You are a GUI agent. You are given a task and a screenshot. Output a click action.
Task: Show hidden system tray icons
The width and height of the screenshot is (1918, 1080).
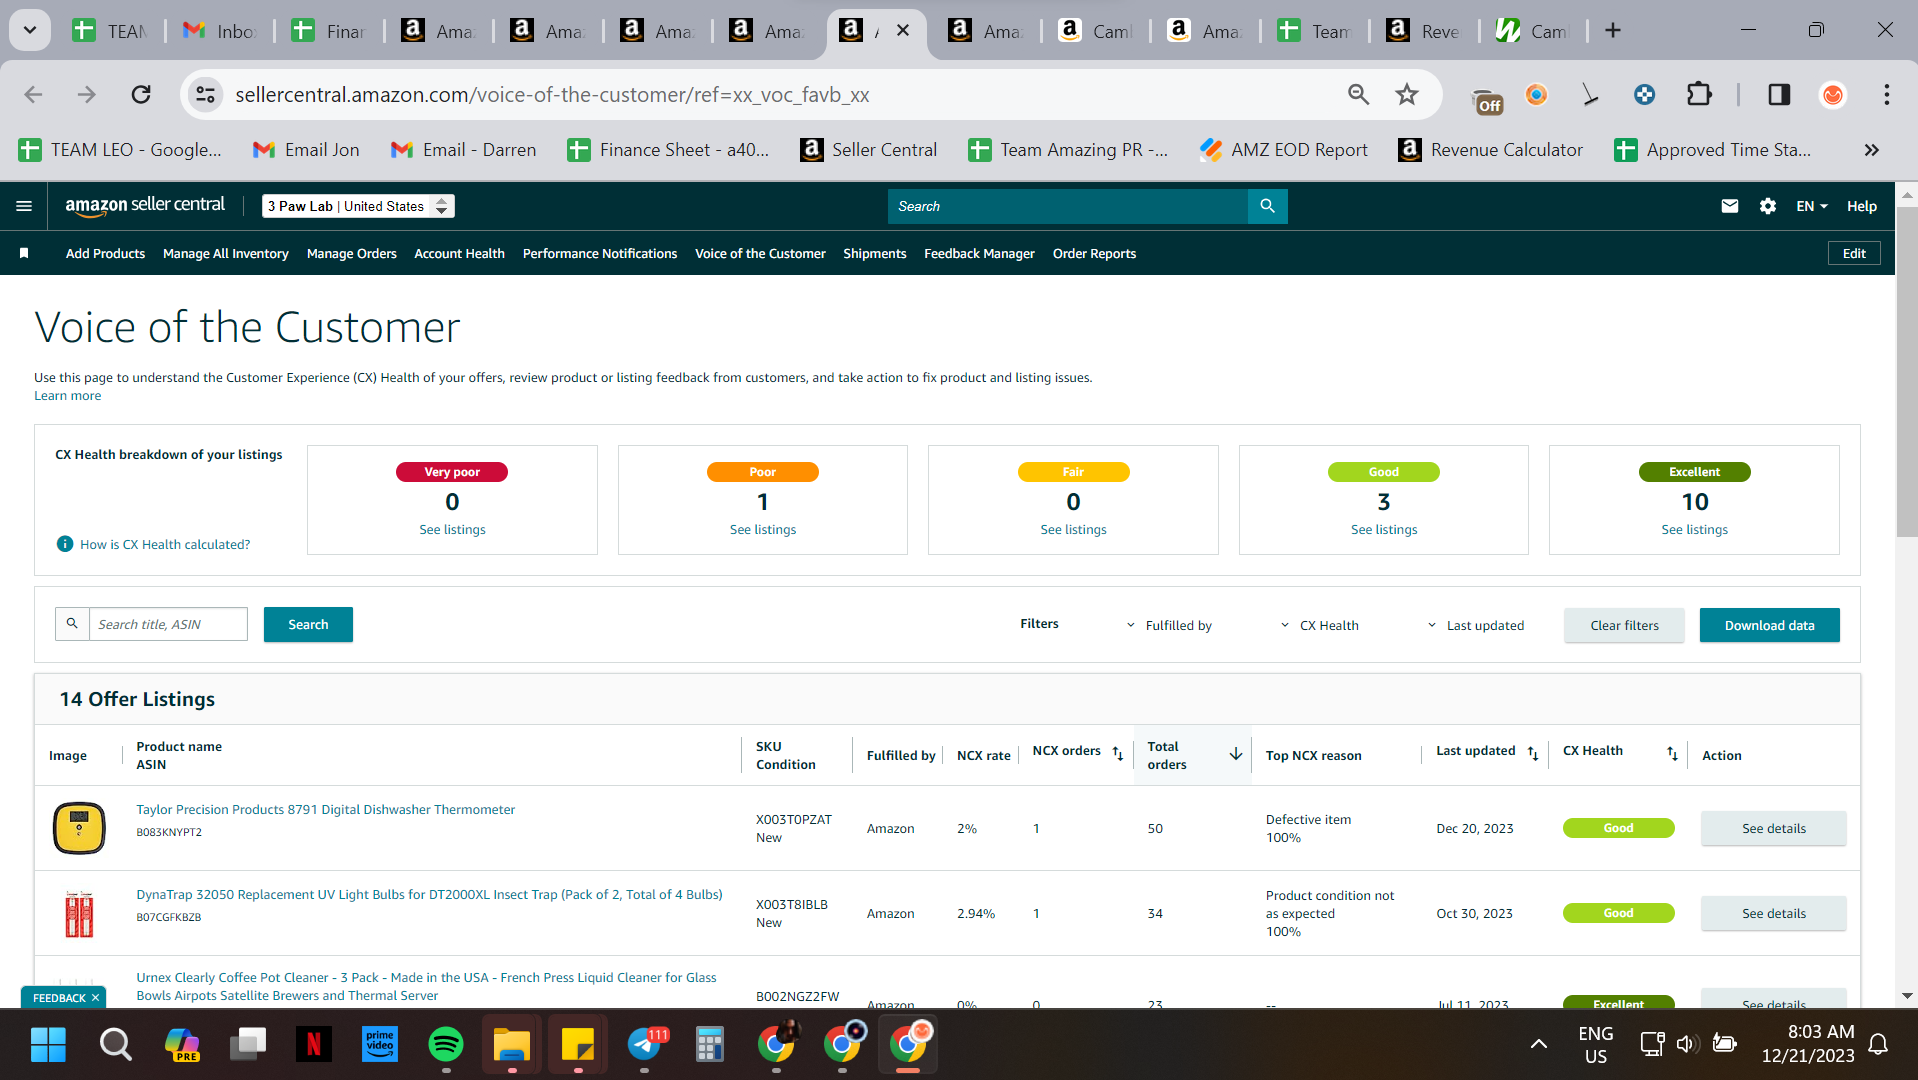(x=1539, y=1044)
